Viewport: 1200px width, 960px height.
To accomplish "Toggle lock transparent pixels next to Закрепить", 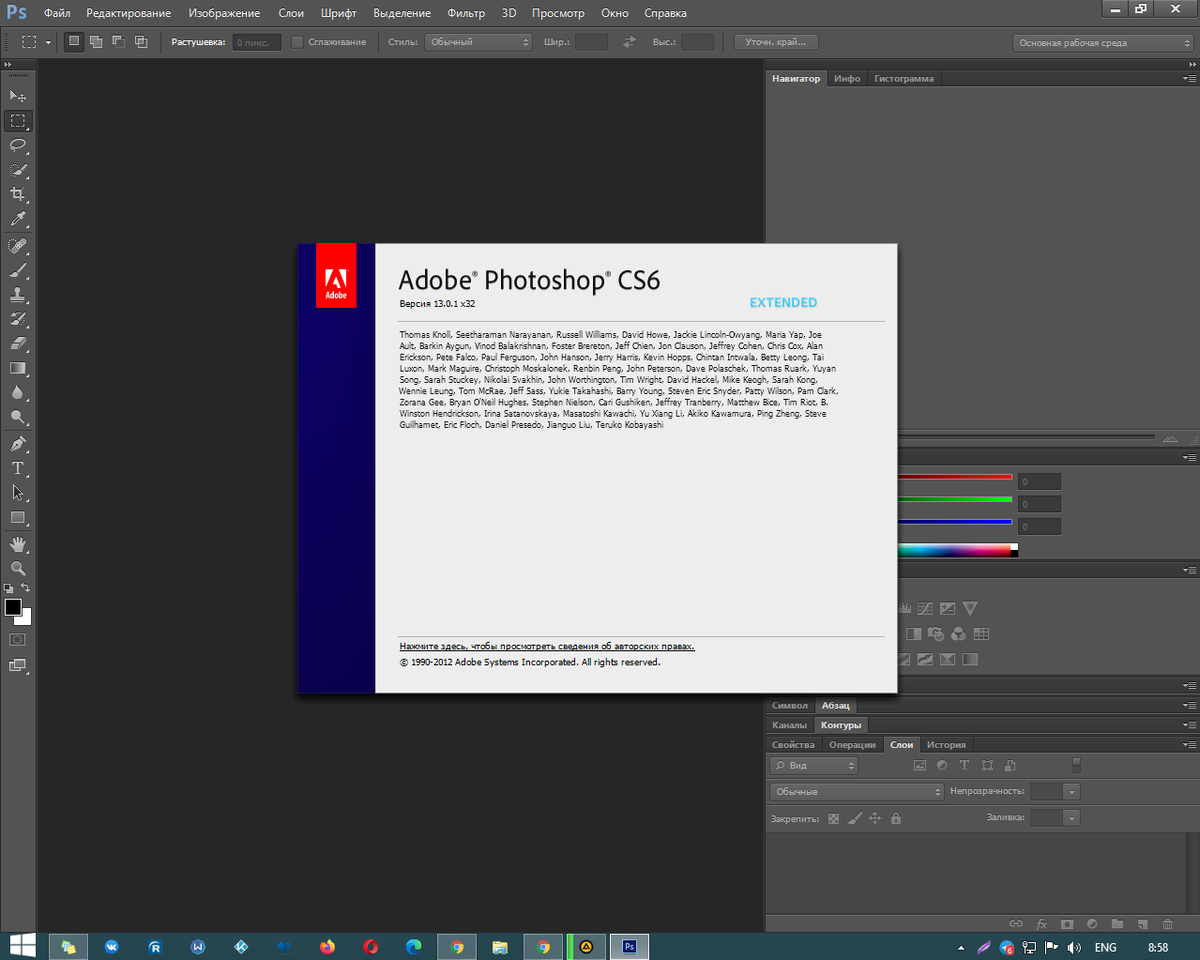I will coord(834,818).
